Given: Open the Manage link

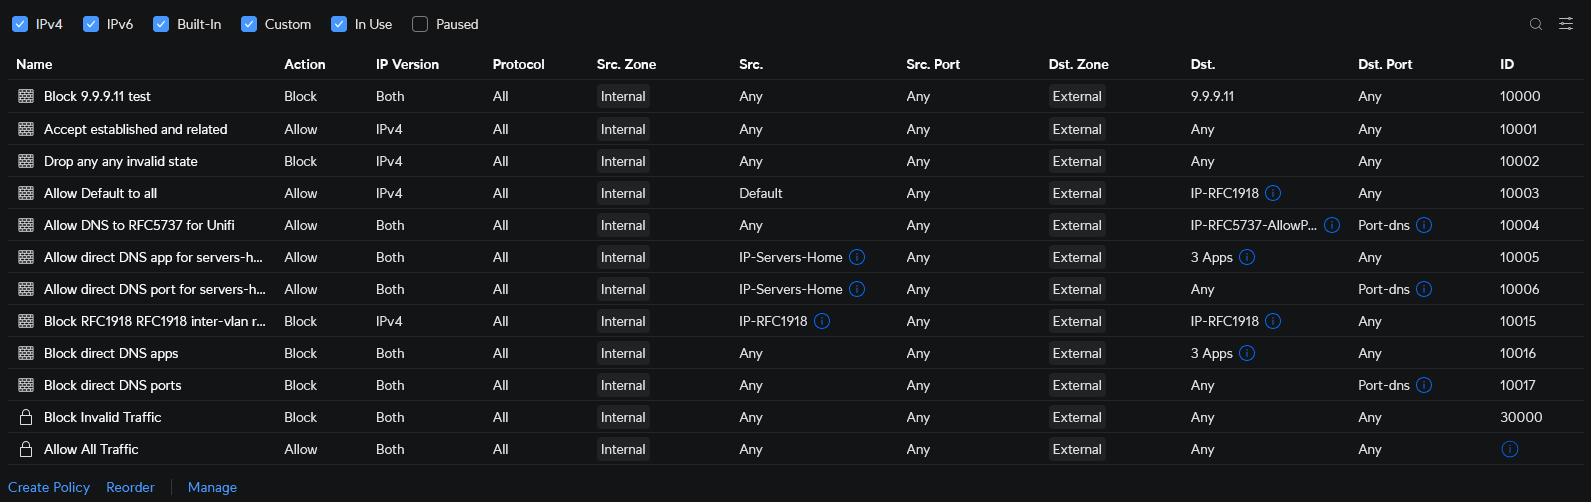Looking at the screenshot, I should coord(212,487).
